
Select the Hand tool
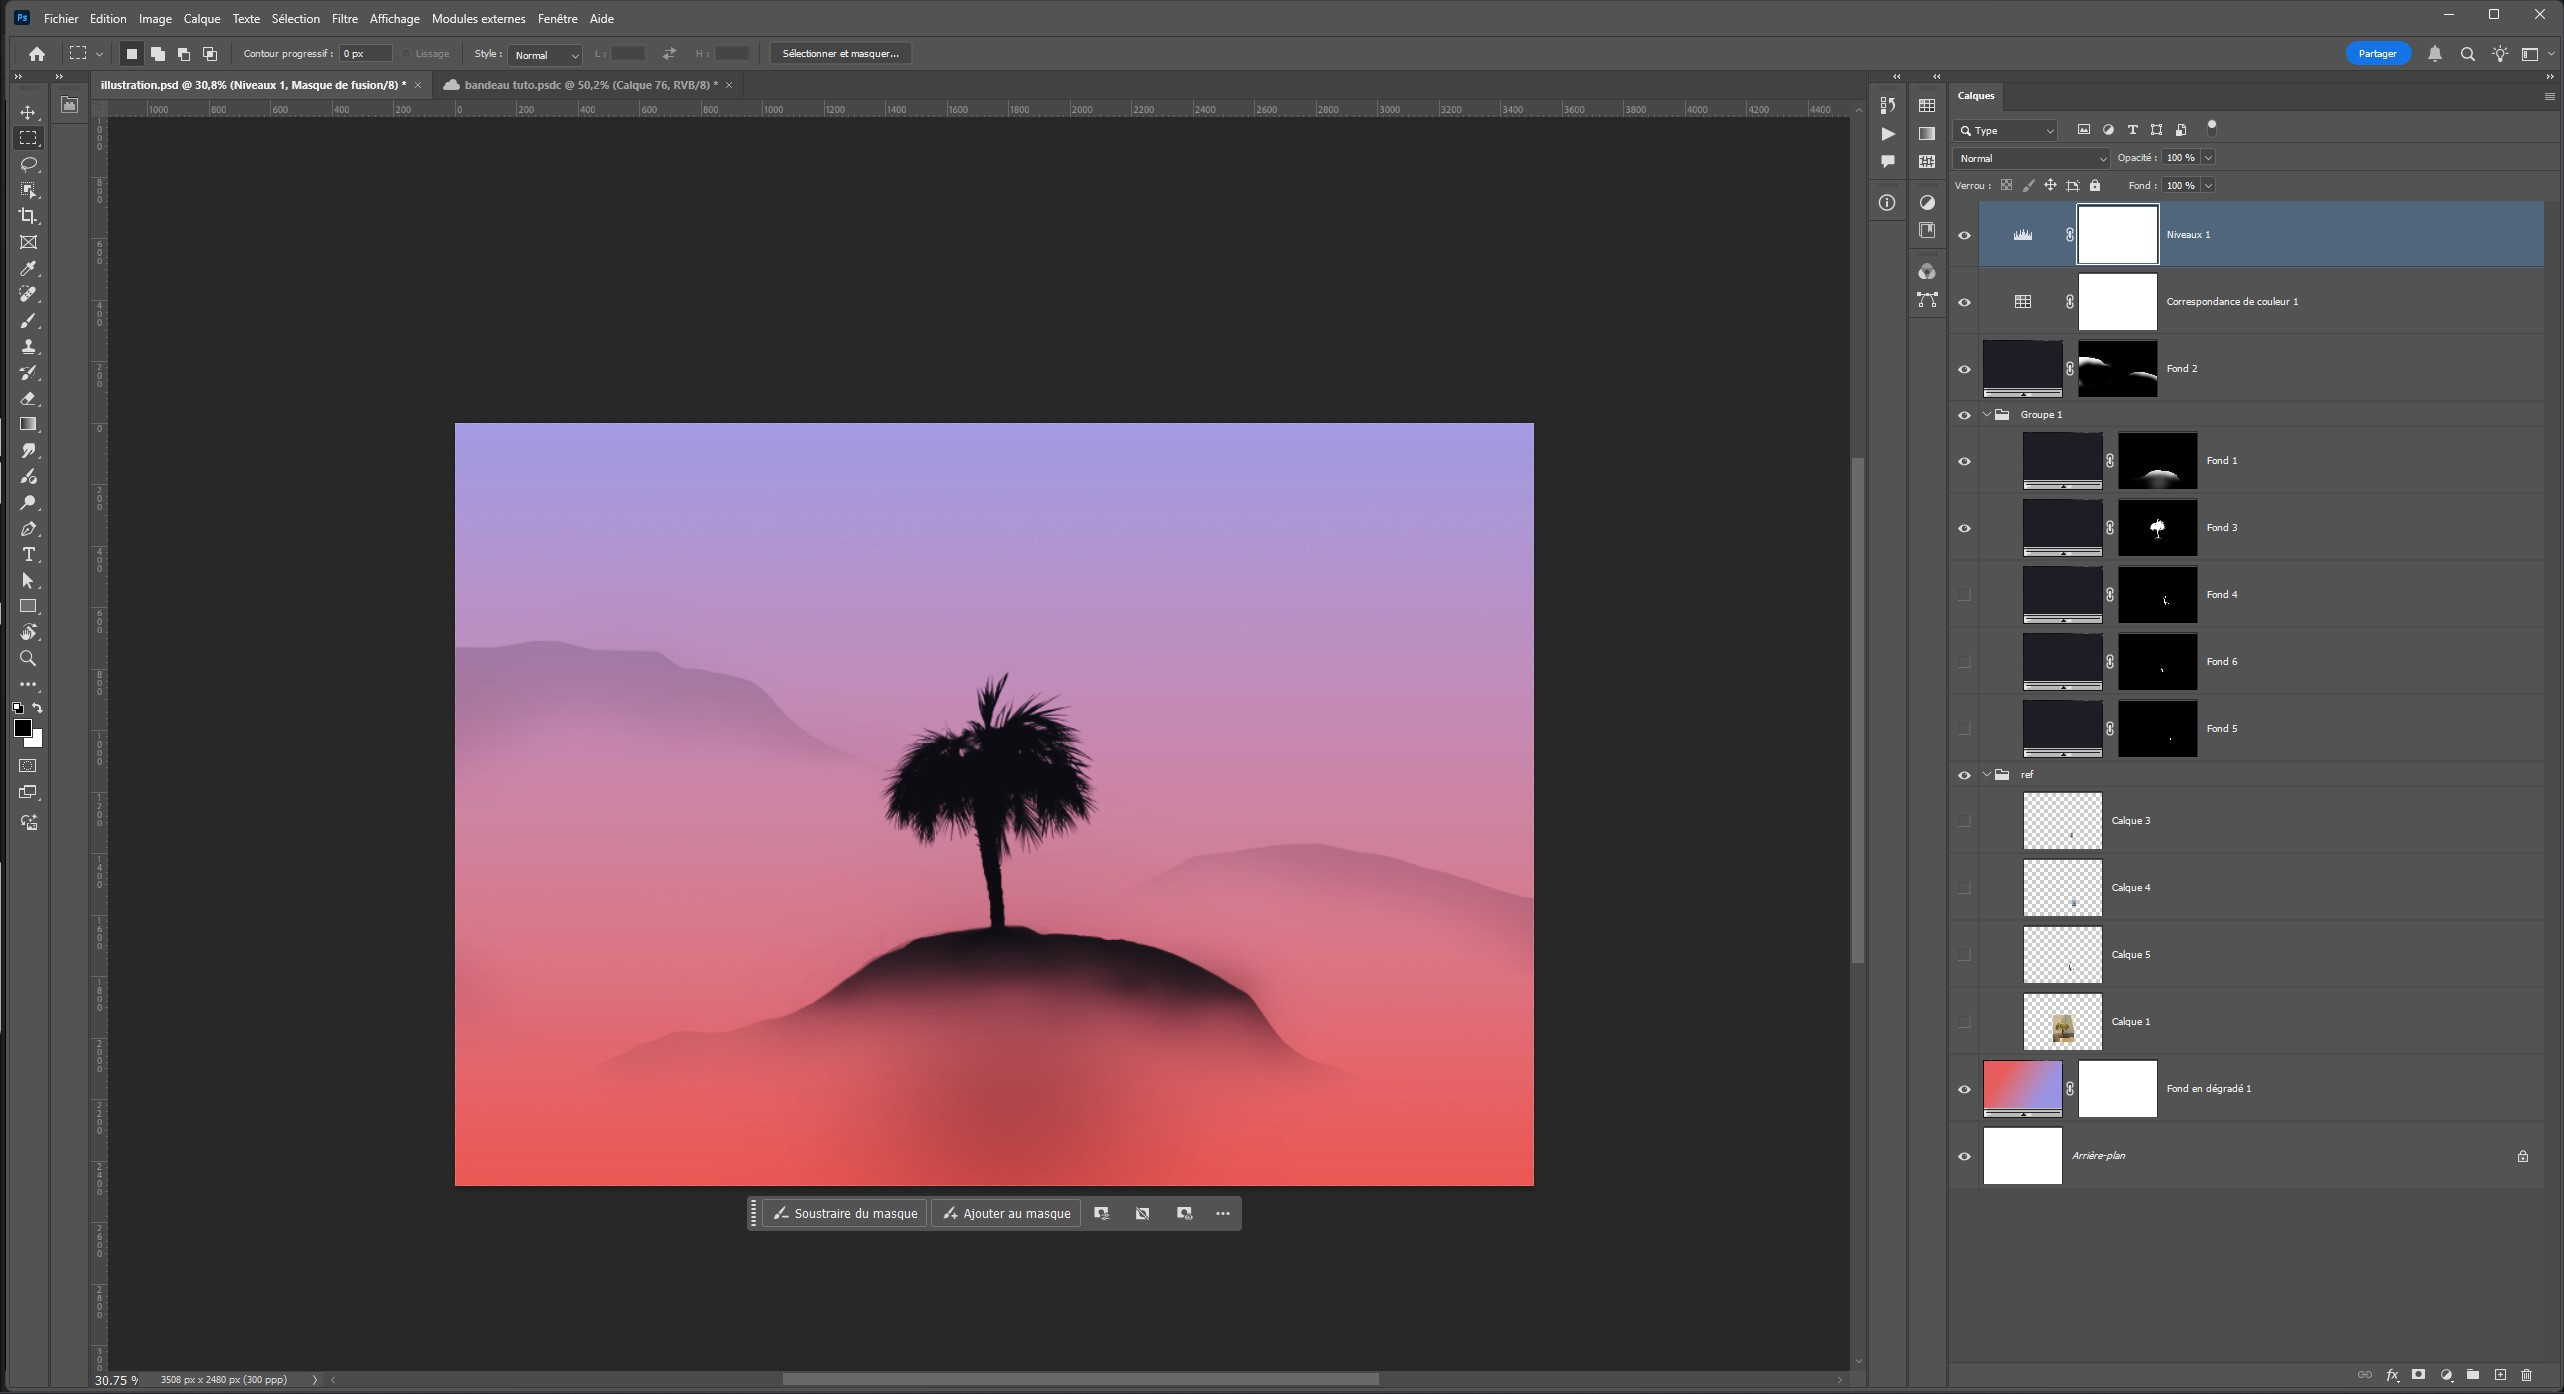[28, 632]
